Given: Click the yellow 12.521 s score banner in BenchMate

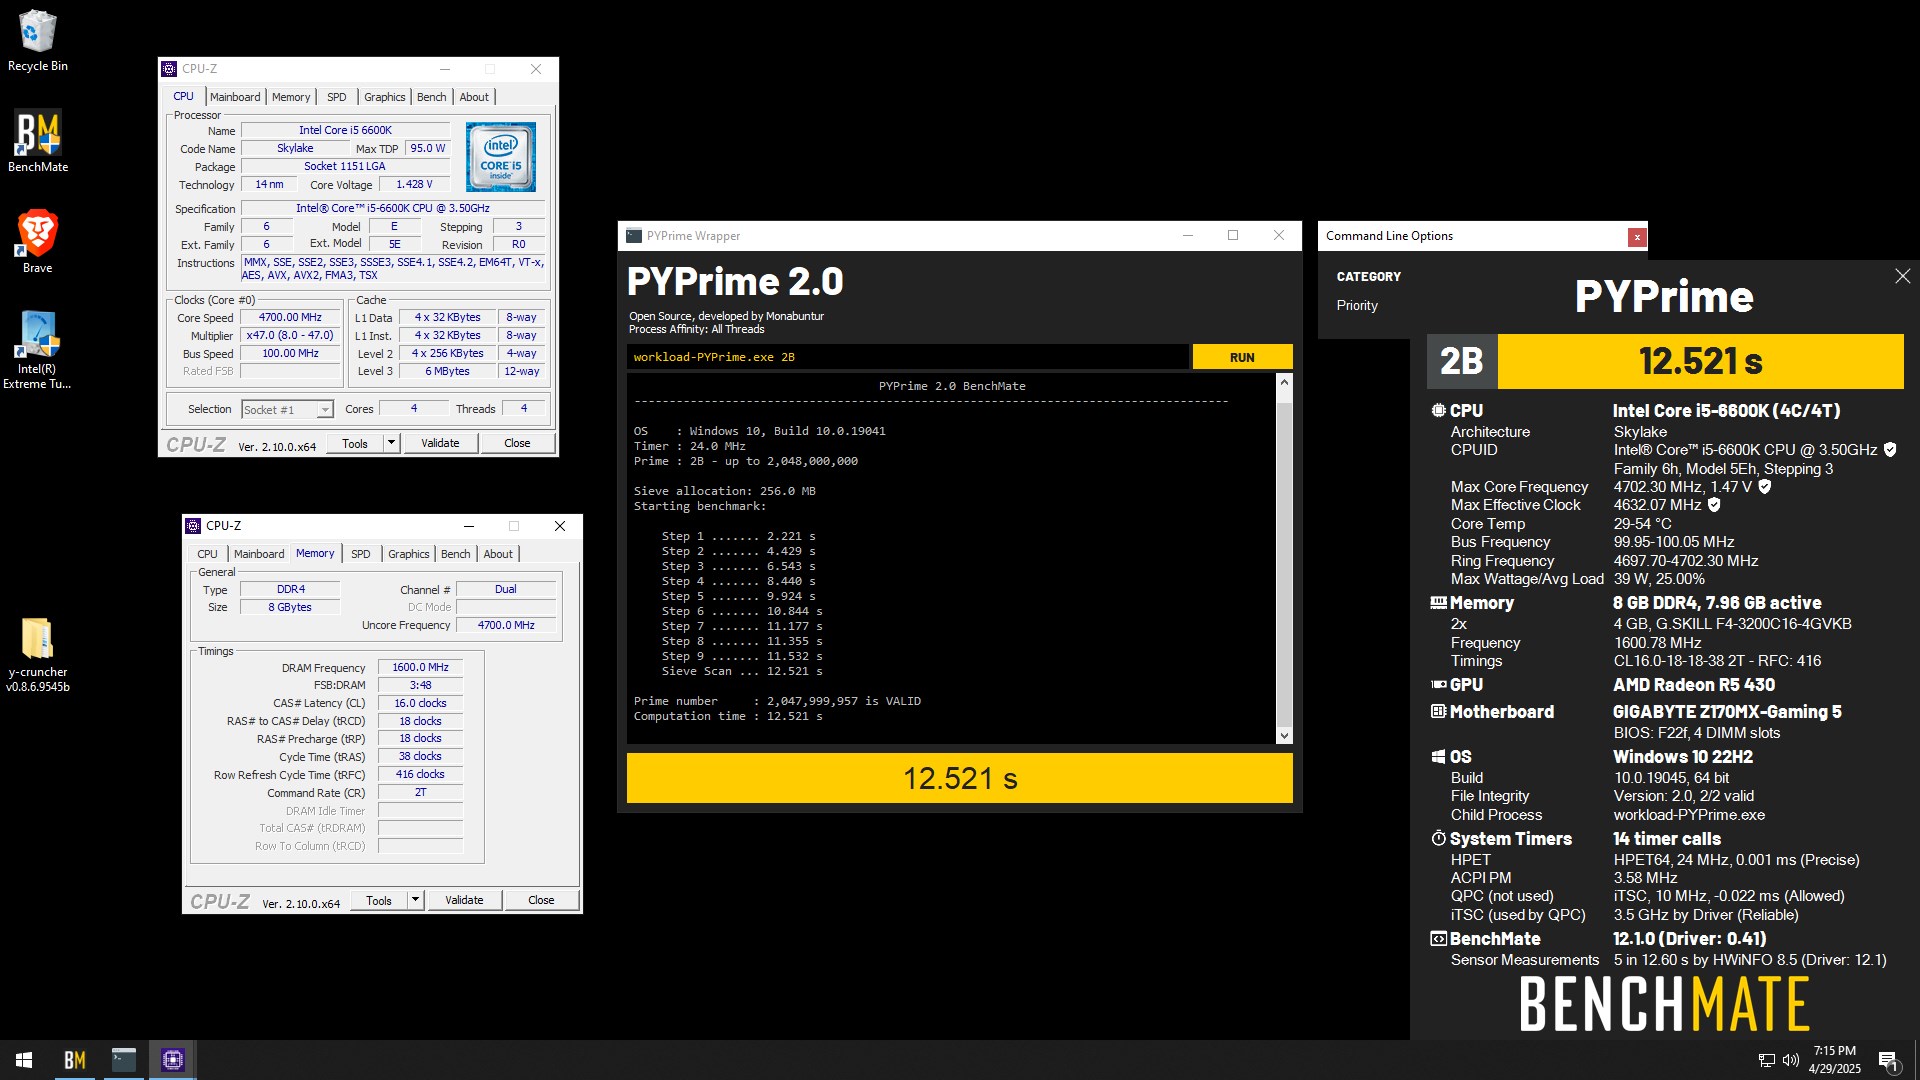Looking at the screenshot, I should pos(1700,361).
